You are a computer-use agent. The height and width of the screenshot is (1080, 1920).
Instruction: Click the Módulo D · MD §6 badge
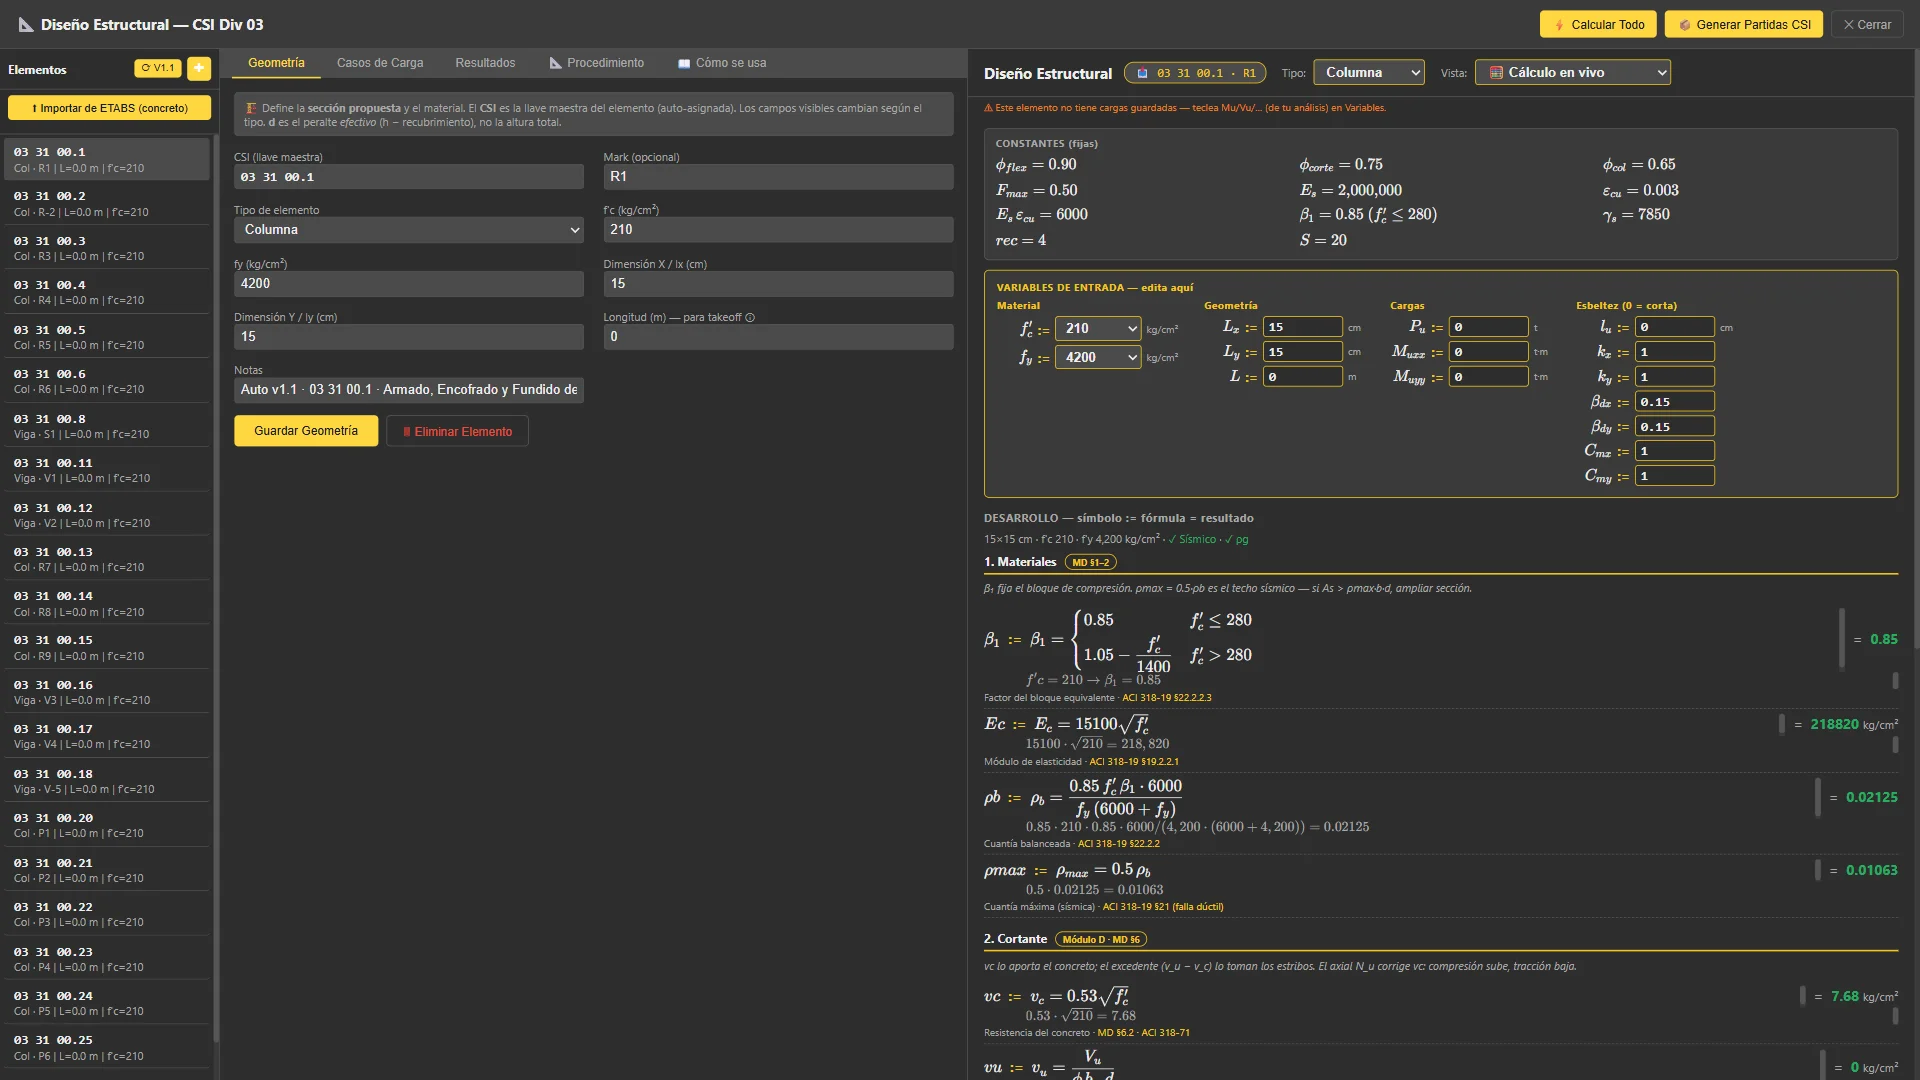1100,940
